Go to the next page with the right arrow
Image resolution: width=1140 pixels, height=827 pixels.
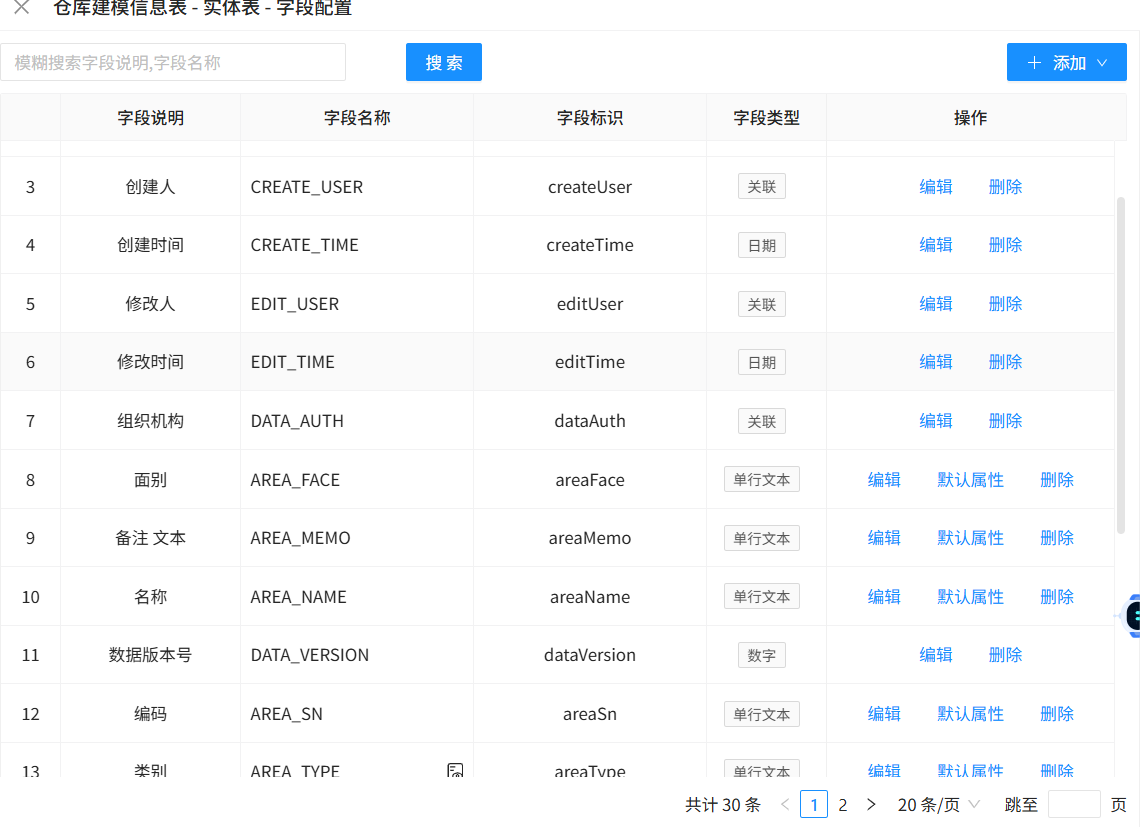tap(871, 805)
